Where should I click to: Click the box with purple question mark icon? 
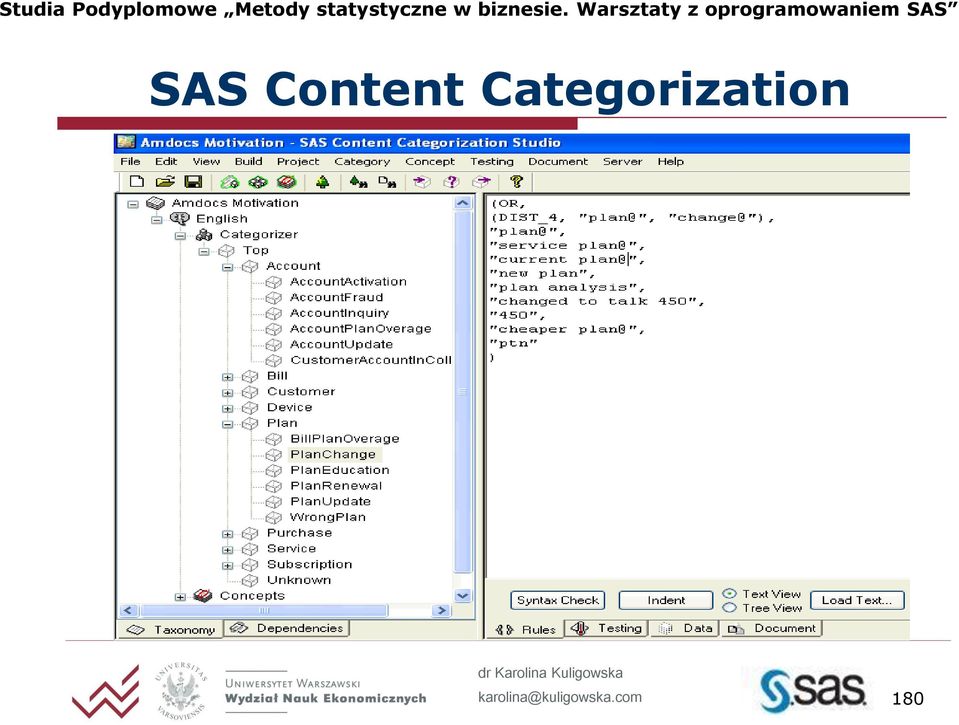pyautogui.click(x=451, y=182)
